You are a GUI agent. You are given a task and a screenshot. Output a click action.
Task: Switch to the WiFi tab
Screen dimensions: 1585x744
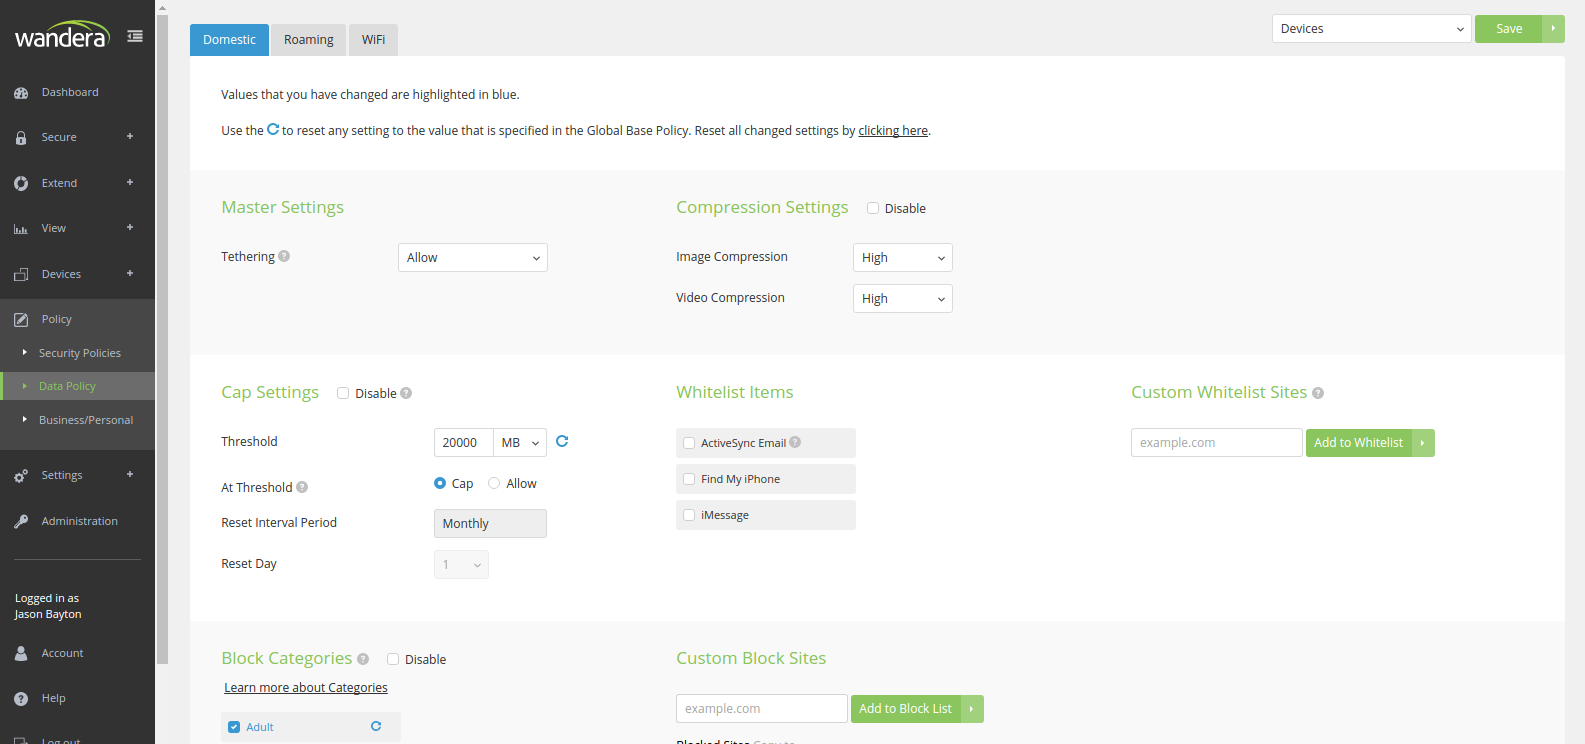click(x=373, y=40)
